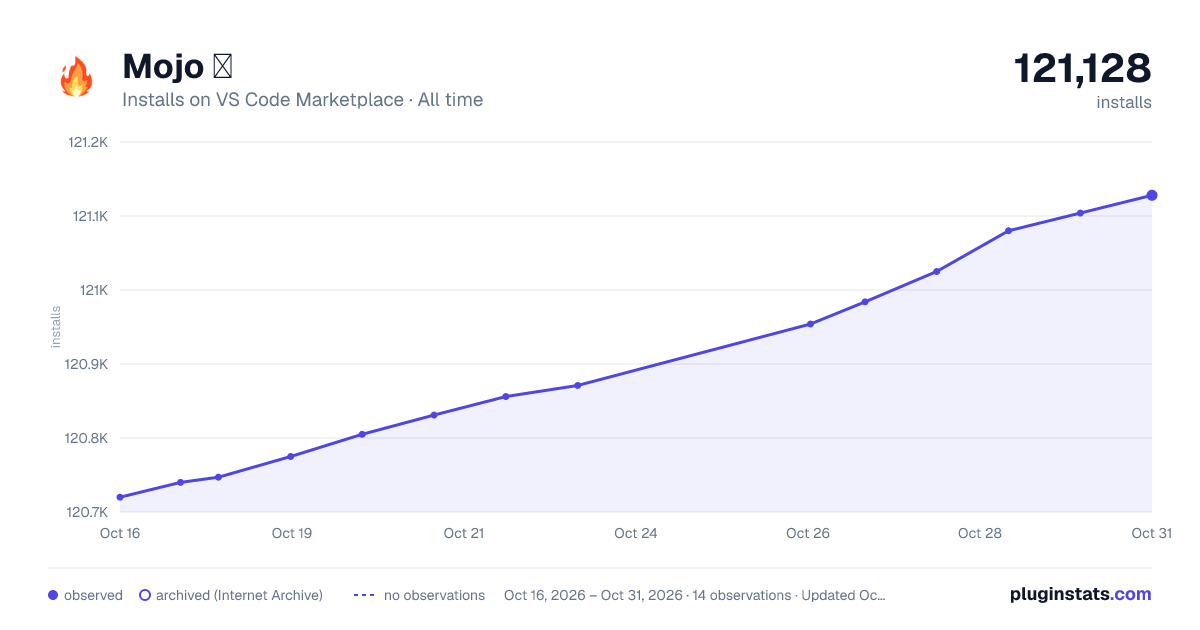Screen dimensions: 1200x630
Task: Click the Mojo flame logo icon
Action: coord(76,77)
